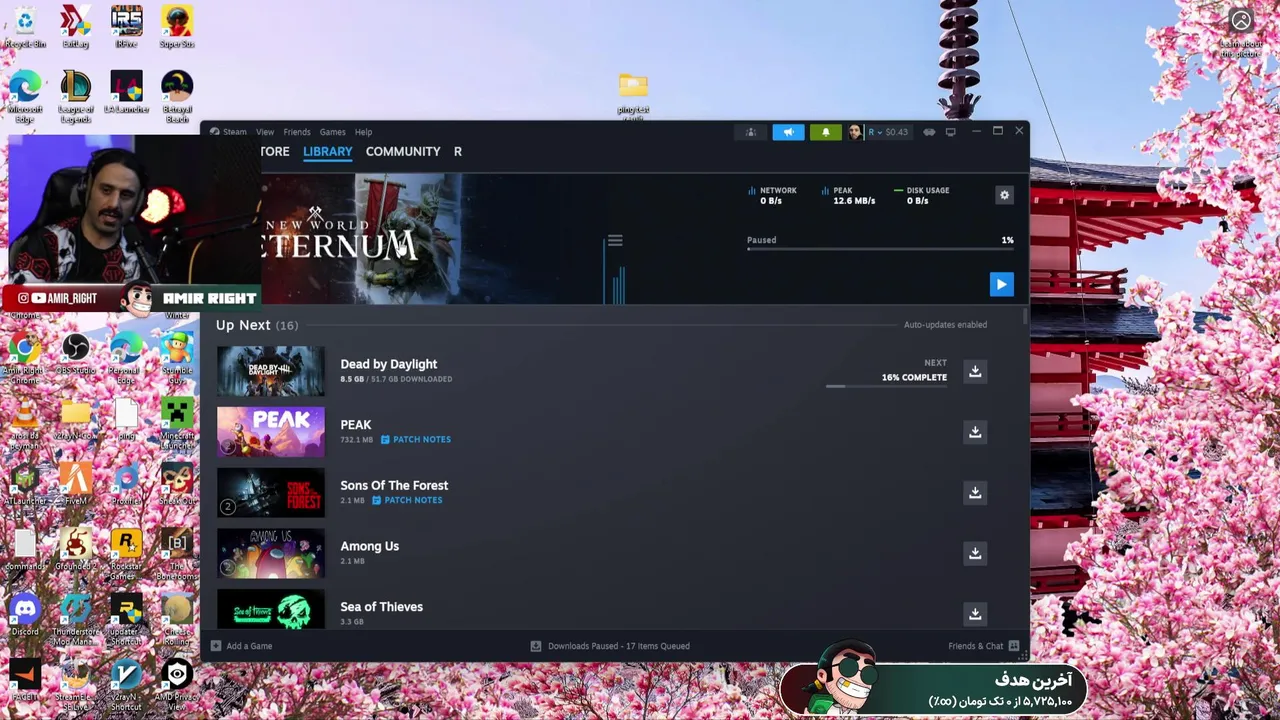
Task: Select the folder at top of the desktop
Action: pos(633,96)
